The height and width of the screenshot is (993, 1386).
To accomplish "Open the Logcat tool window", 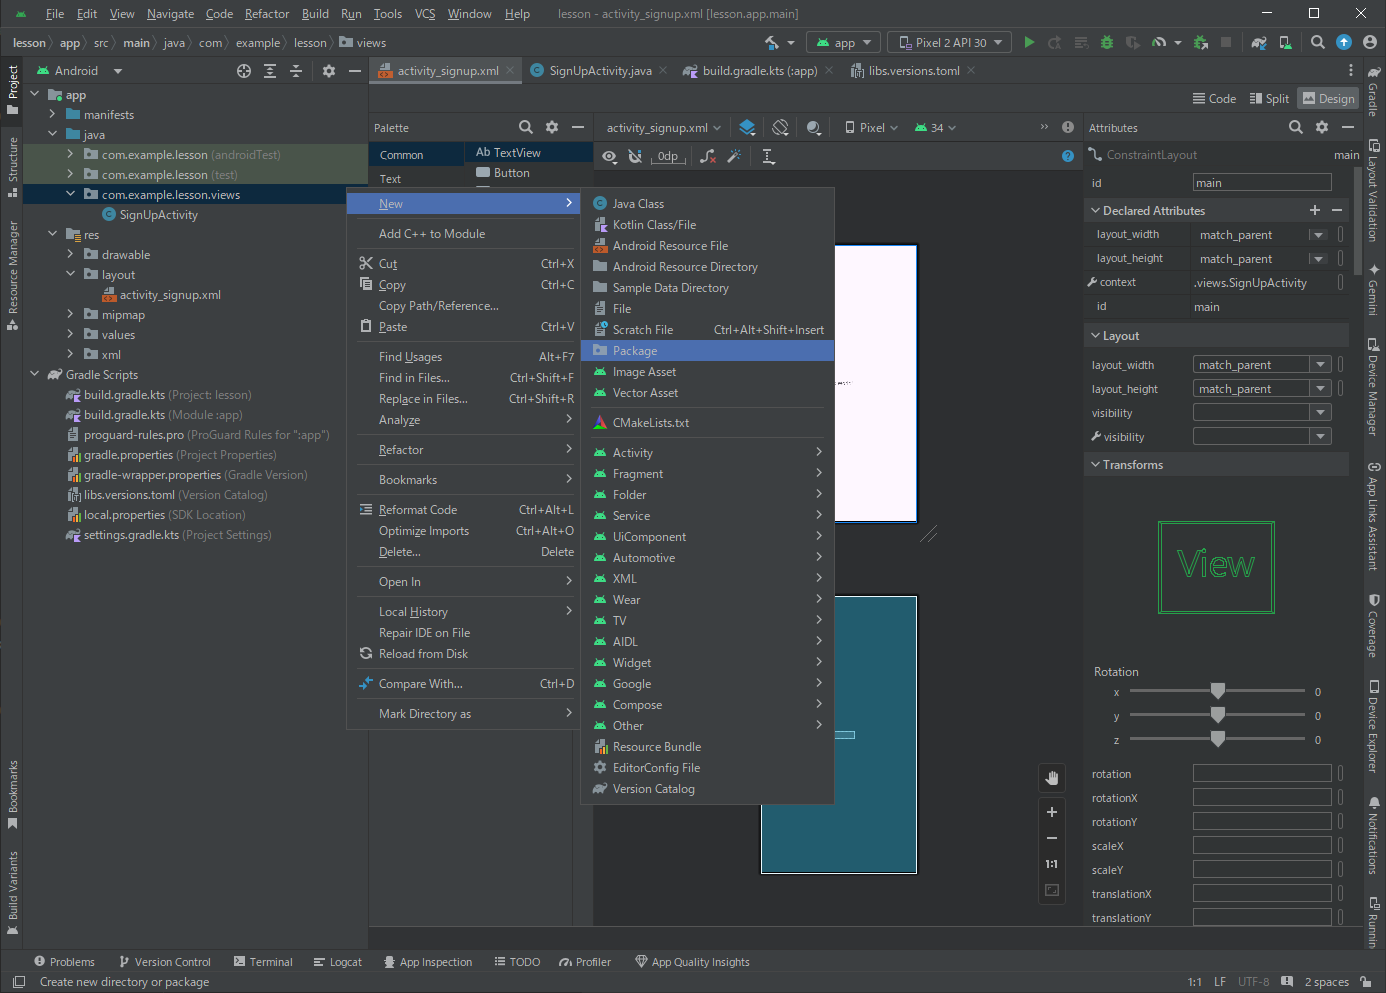I will (338, 962).
